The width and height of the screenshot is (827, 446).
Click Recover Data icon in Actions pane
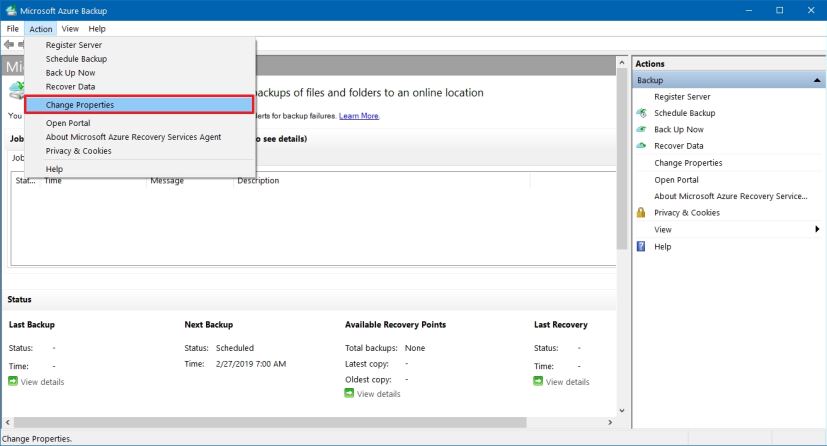click(x=641, y=146)
